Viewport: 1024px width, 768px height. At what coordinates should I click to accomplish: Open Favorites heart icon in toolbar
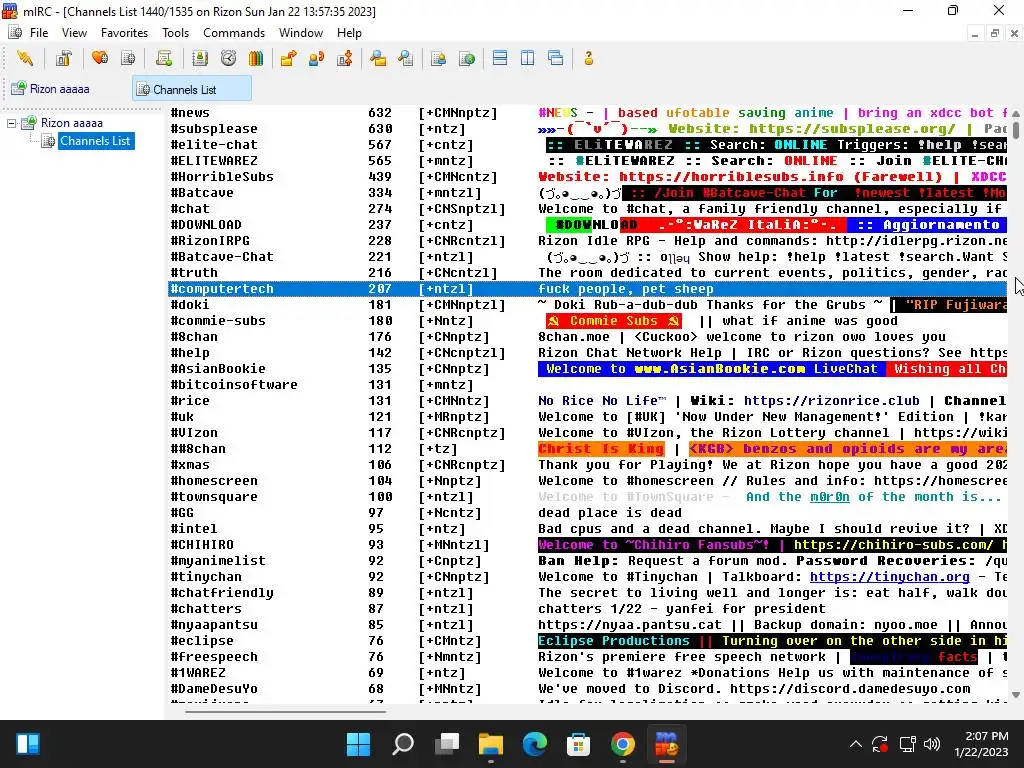pos(100,59)
